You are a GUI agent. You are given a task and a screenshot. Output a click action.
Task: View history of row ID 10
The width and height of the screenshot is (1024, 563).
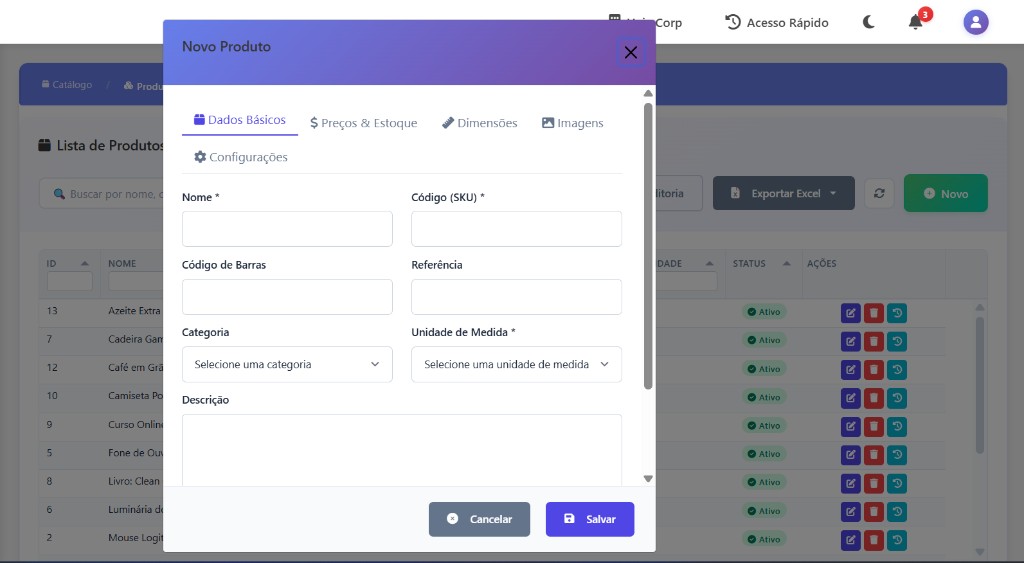pos(897,398)
